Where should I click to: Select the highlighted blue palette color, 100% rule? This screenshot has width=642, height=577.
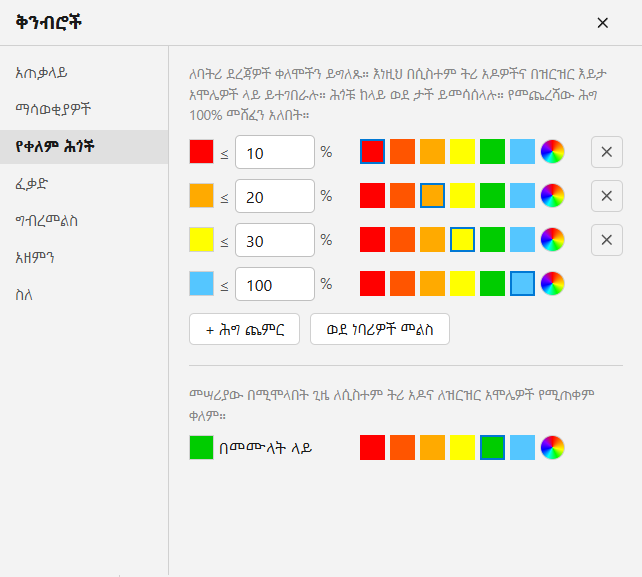(522, 283)
